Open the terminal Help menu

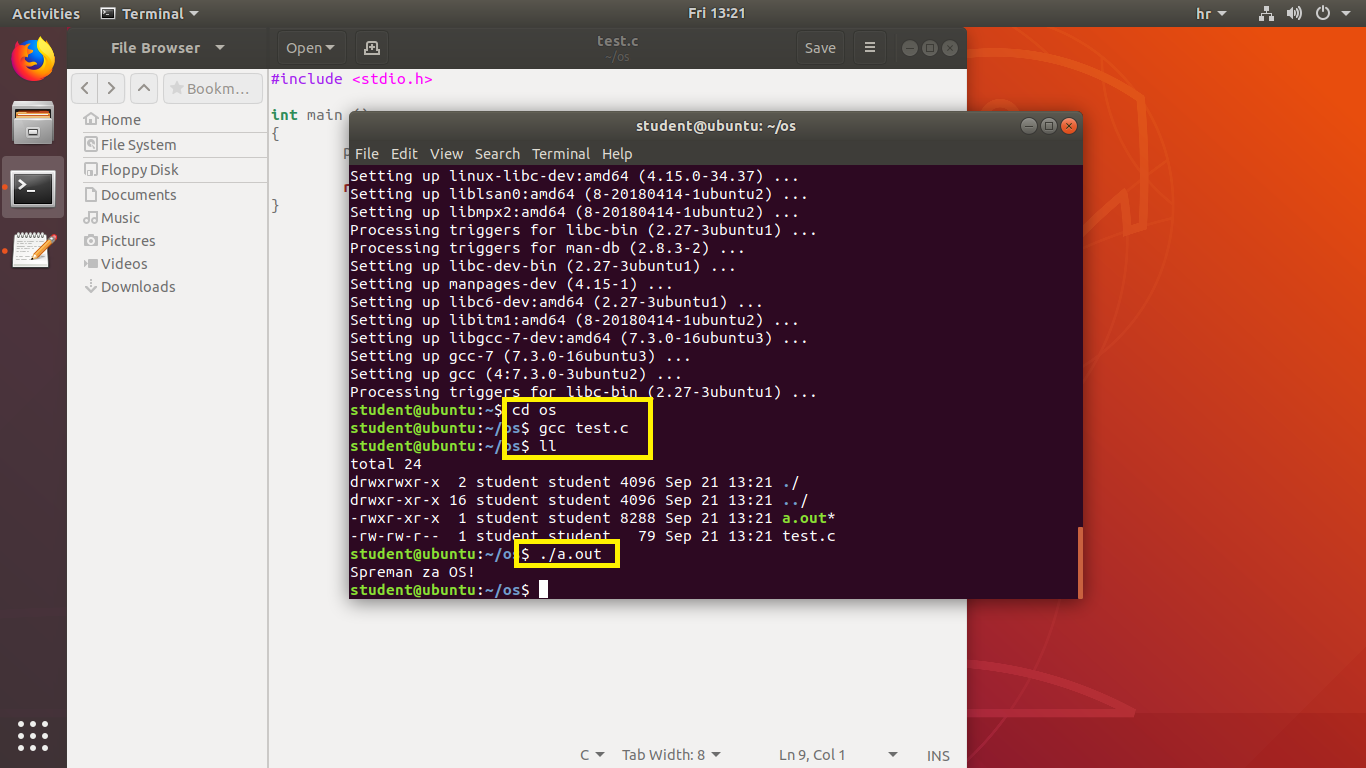click(617, 154)
